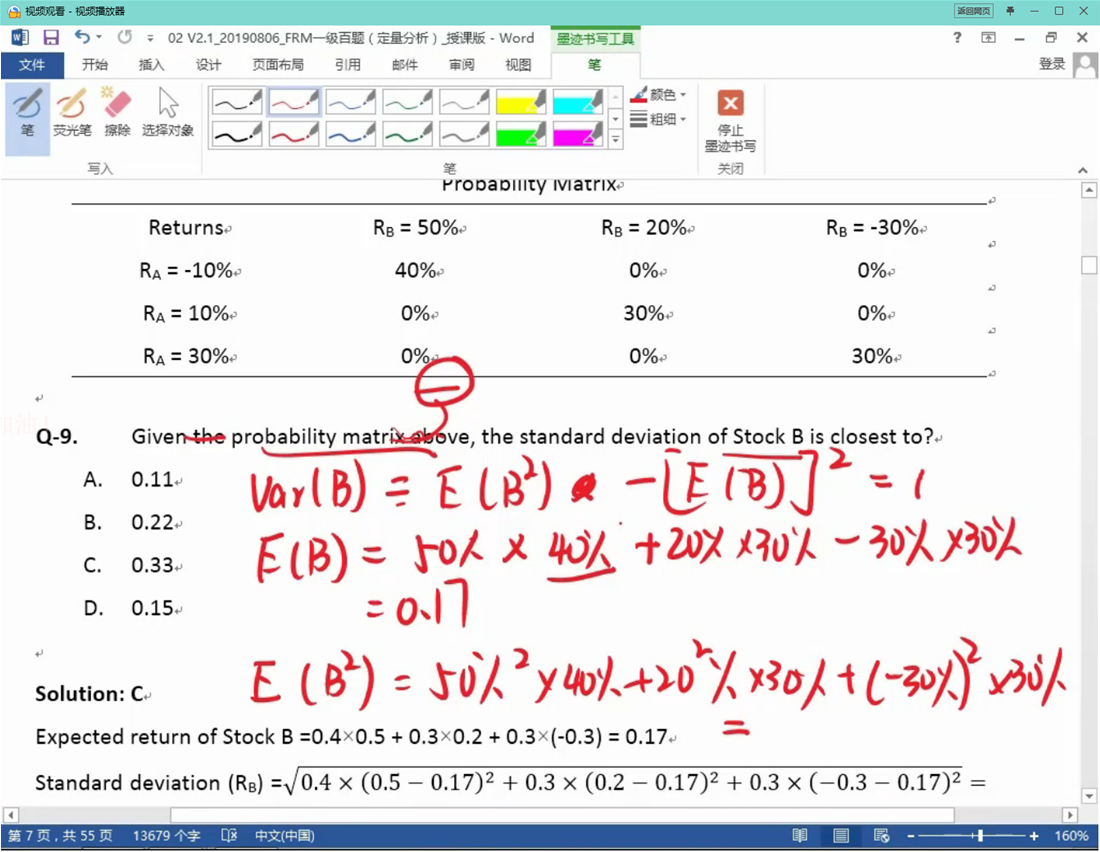The image size is (1100, 852).
Task: Choose the yellow highlighter pen swatch
Action: (x=521, y=103)
